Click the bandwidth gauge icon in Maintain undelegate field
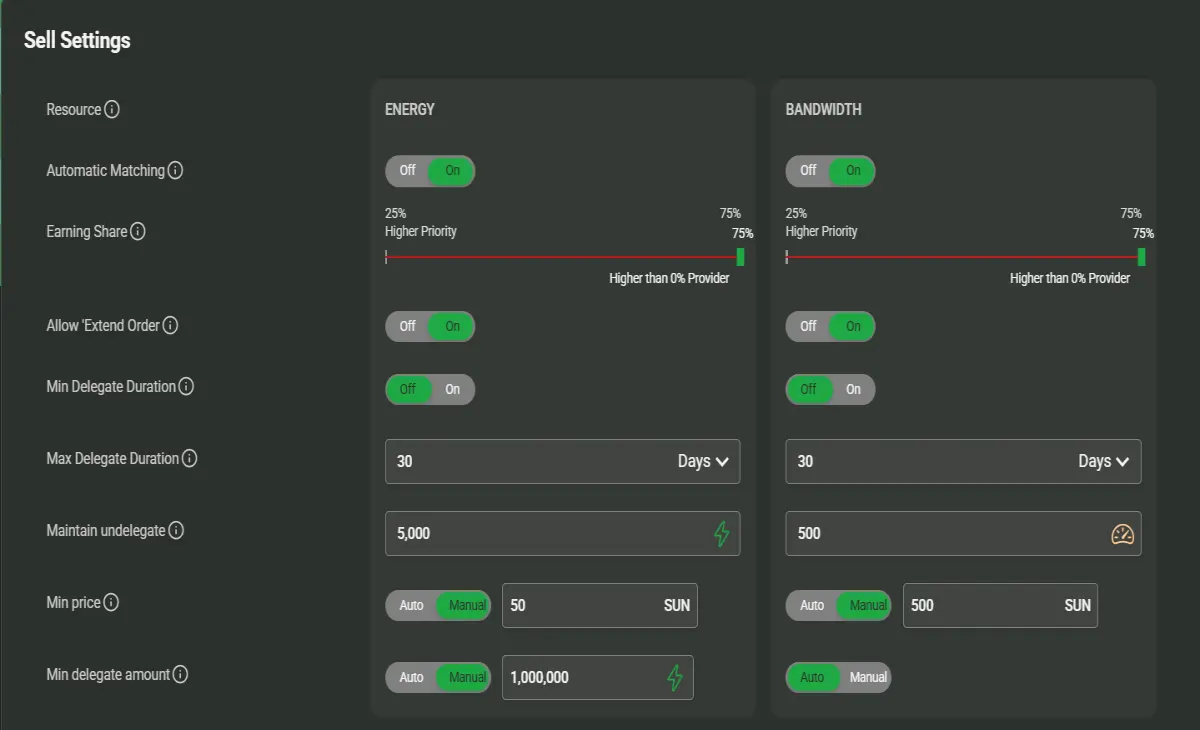 [1123, 534]
